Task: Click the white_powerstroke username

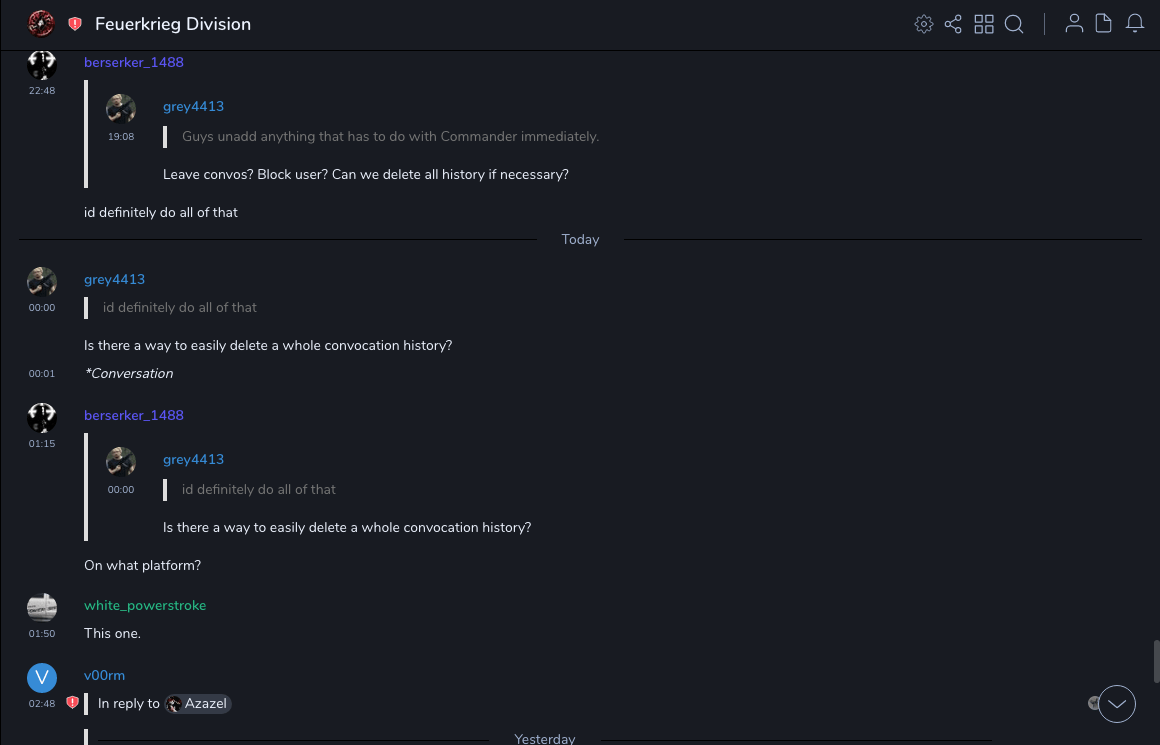Action: tap(145, 606)
